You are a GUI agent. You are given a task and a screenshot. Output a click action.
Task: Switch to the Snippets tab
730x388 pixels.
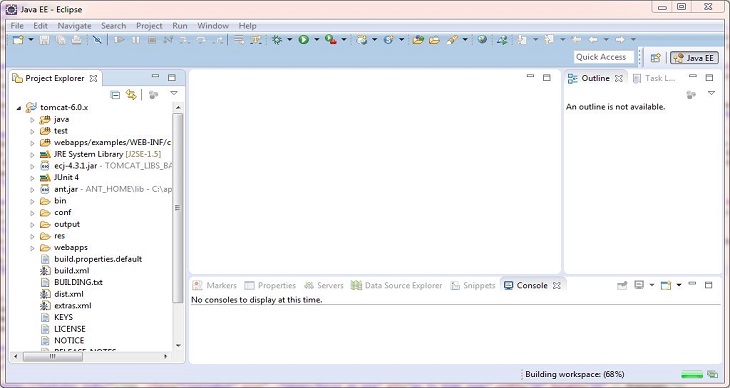point(473,285)
